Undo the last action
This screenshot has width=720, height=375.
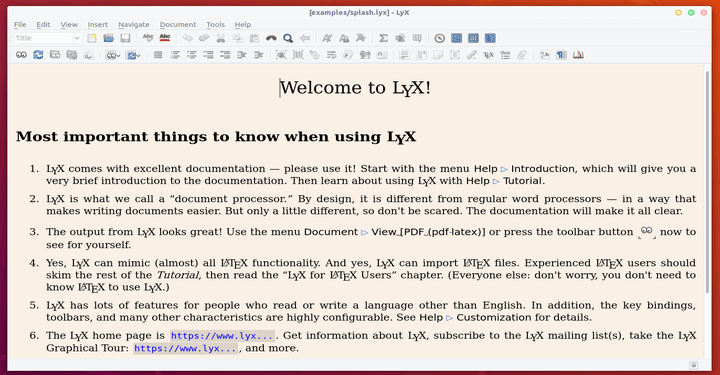tap(187, 38)
